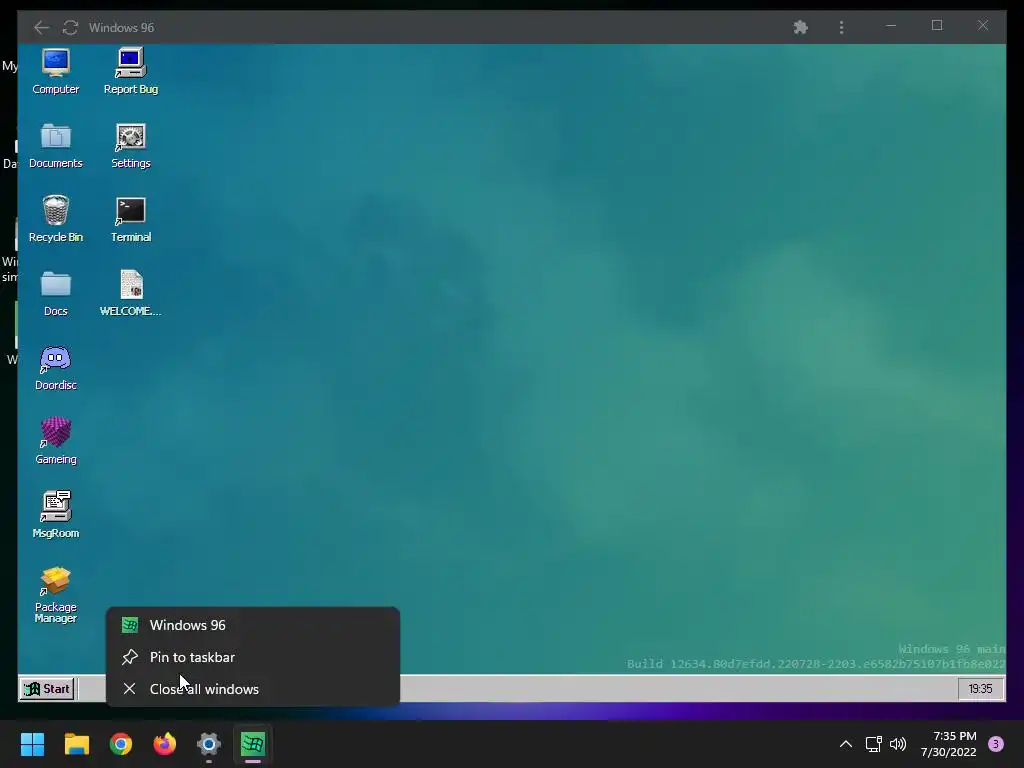Screen dimensions: 1024x768
Task: Open the Windows 11 Start menu
Action: (32, 744)
